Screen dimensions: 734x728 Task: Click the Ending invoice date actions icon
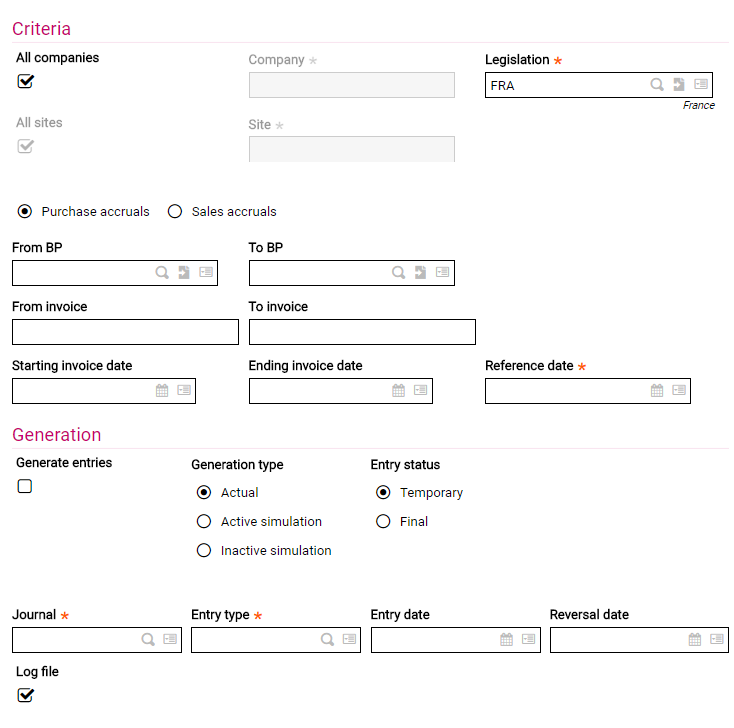coord(421,391)
